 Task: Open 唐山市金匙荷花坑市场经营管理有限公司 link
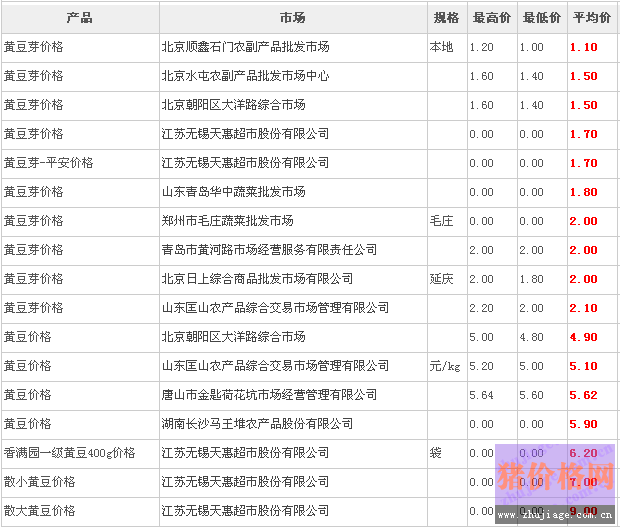point(269,395)
